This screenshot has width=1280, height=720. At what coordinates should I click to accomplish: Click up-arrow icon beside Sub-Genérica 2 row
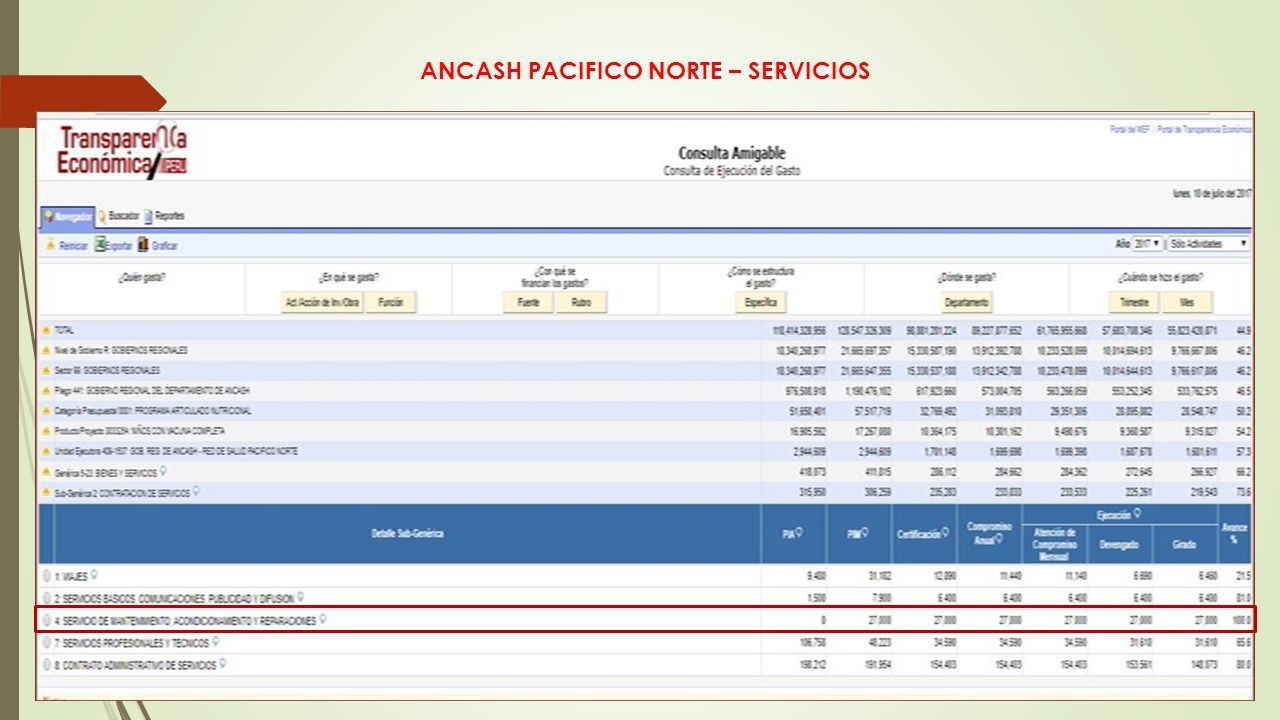pyautogui.click(x=46, y=492)
